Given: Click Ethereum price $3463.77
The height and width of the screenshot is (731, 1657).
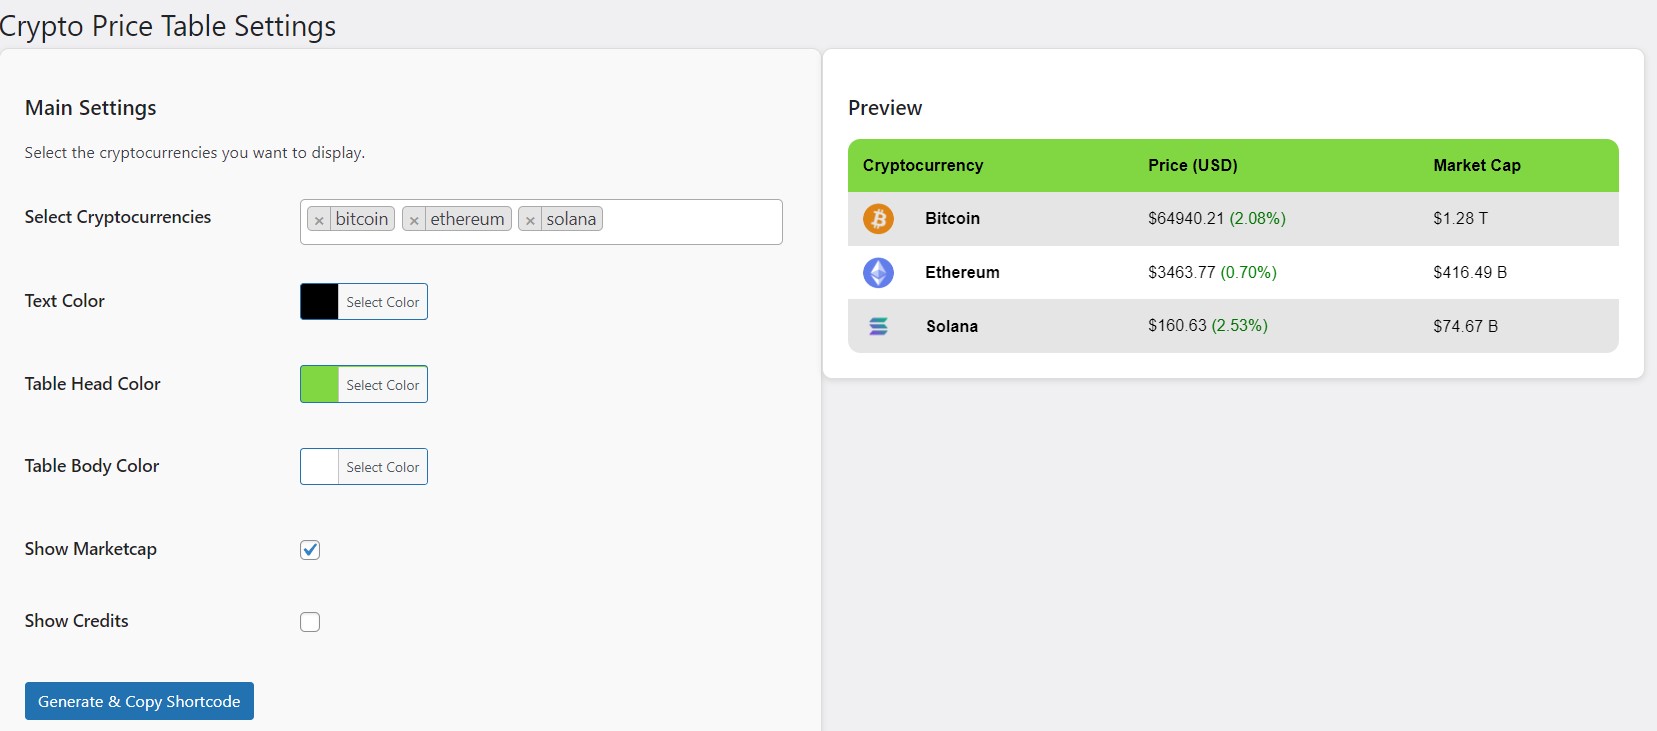Looking at the screenshot, I should [x=1182, y=272].
